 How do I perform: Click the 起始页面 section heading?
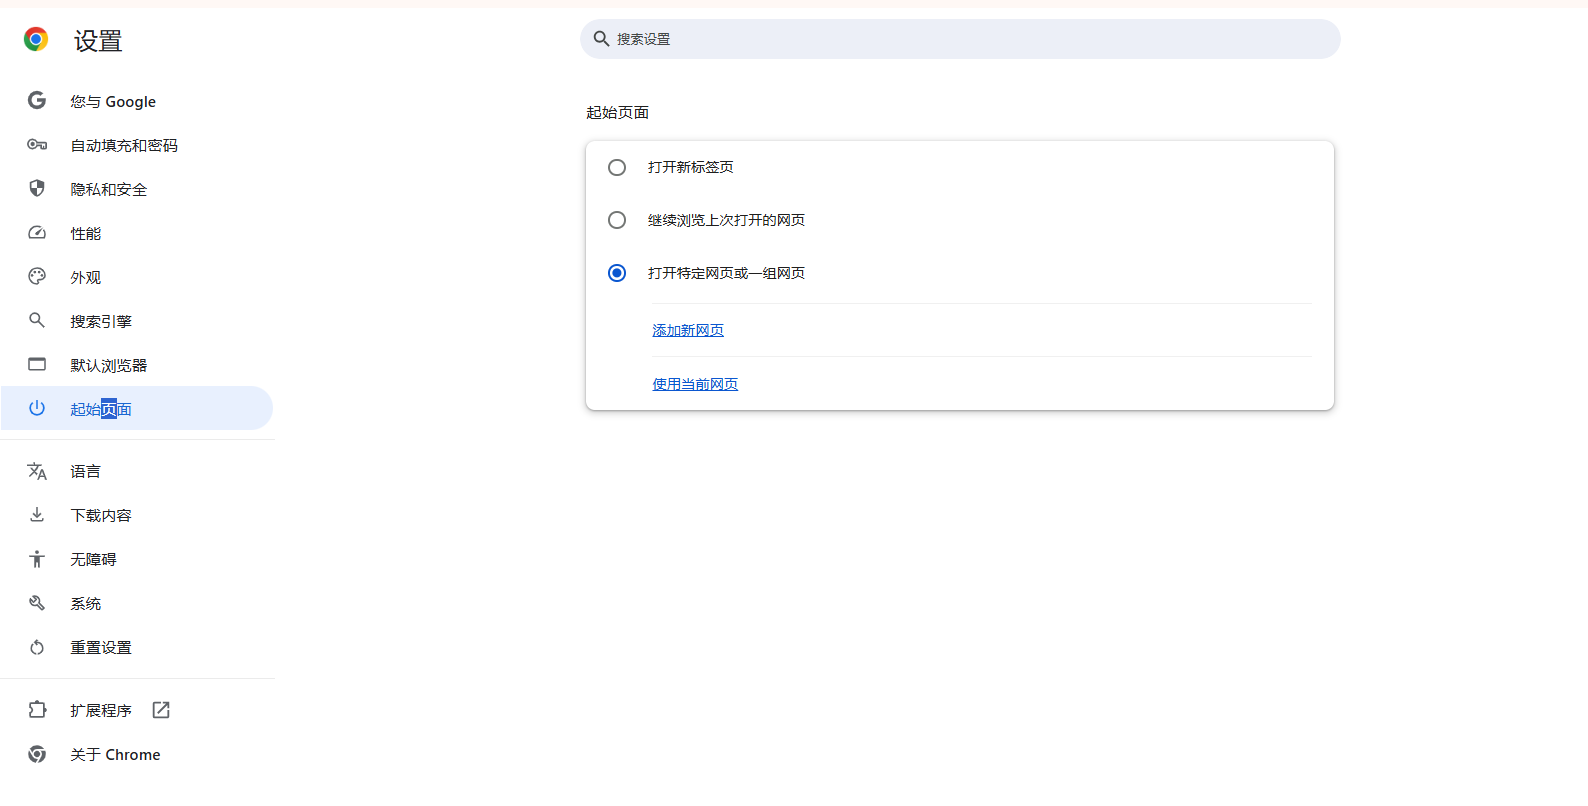(x=618, y=113)
